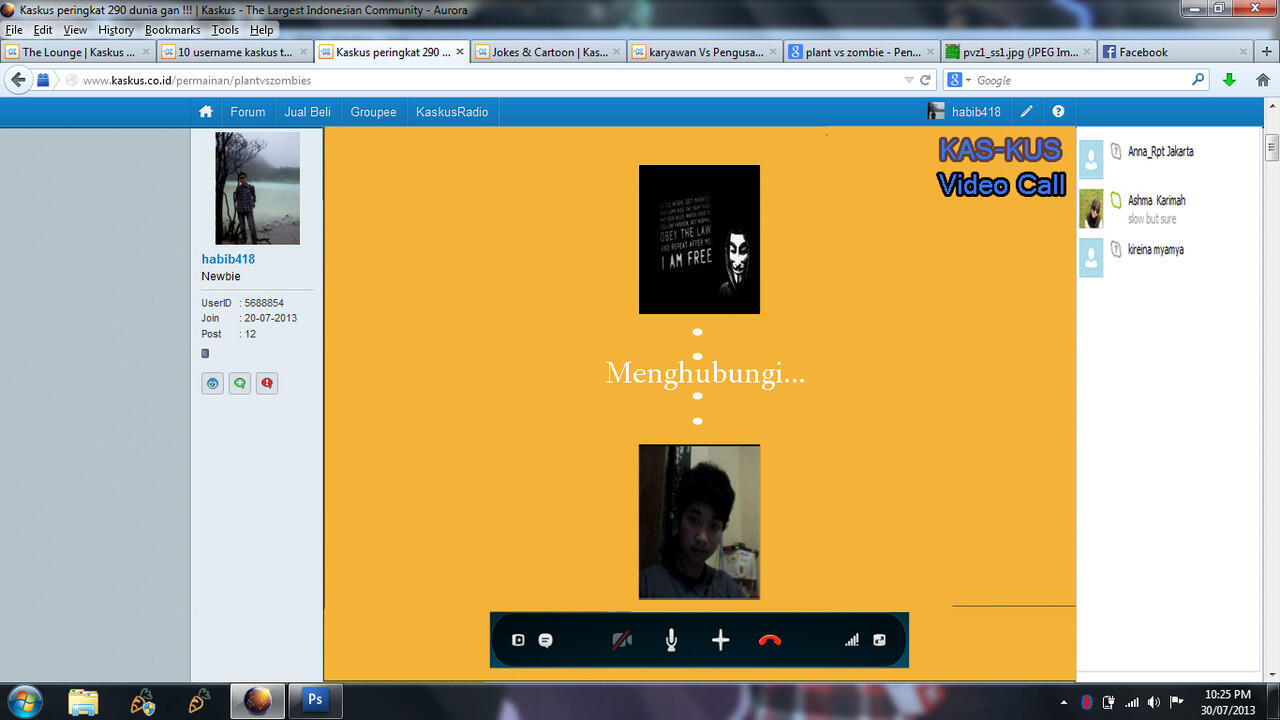
Task: Add participant with the plus icon
Action: click(720, 640)
